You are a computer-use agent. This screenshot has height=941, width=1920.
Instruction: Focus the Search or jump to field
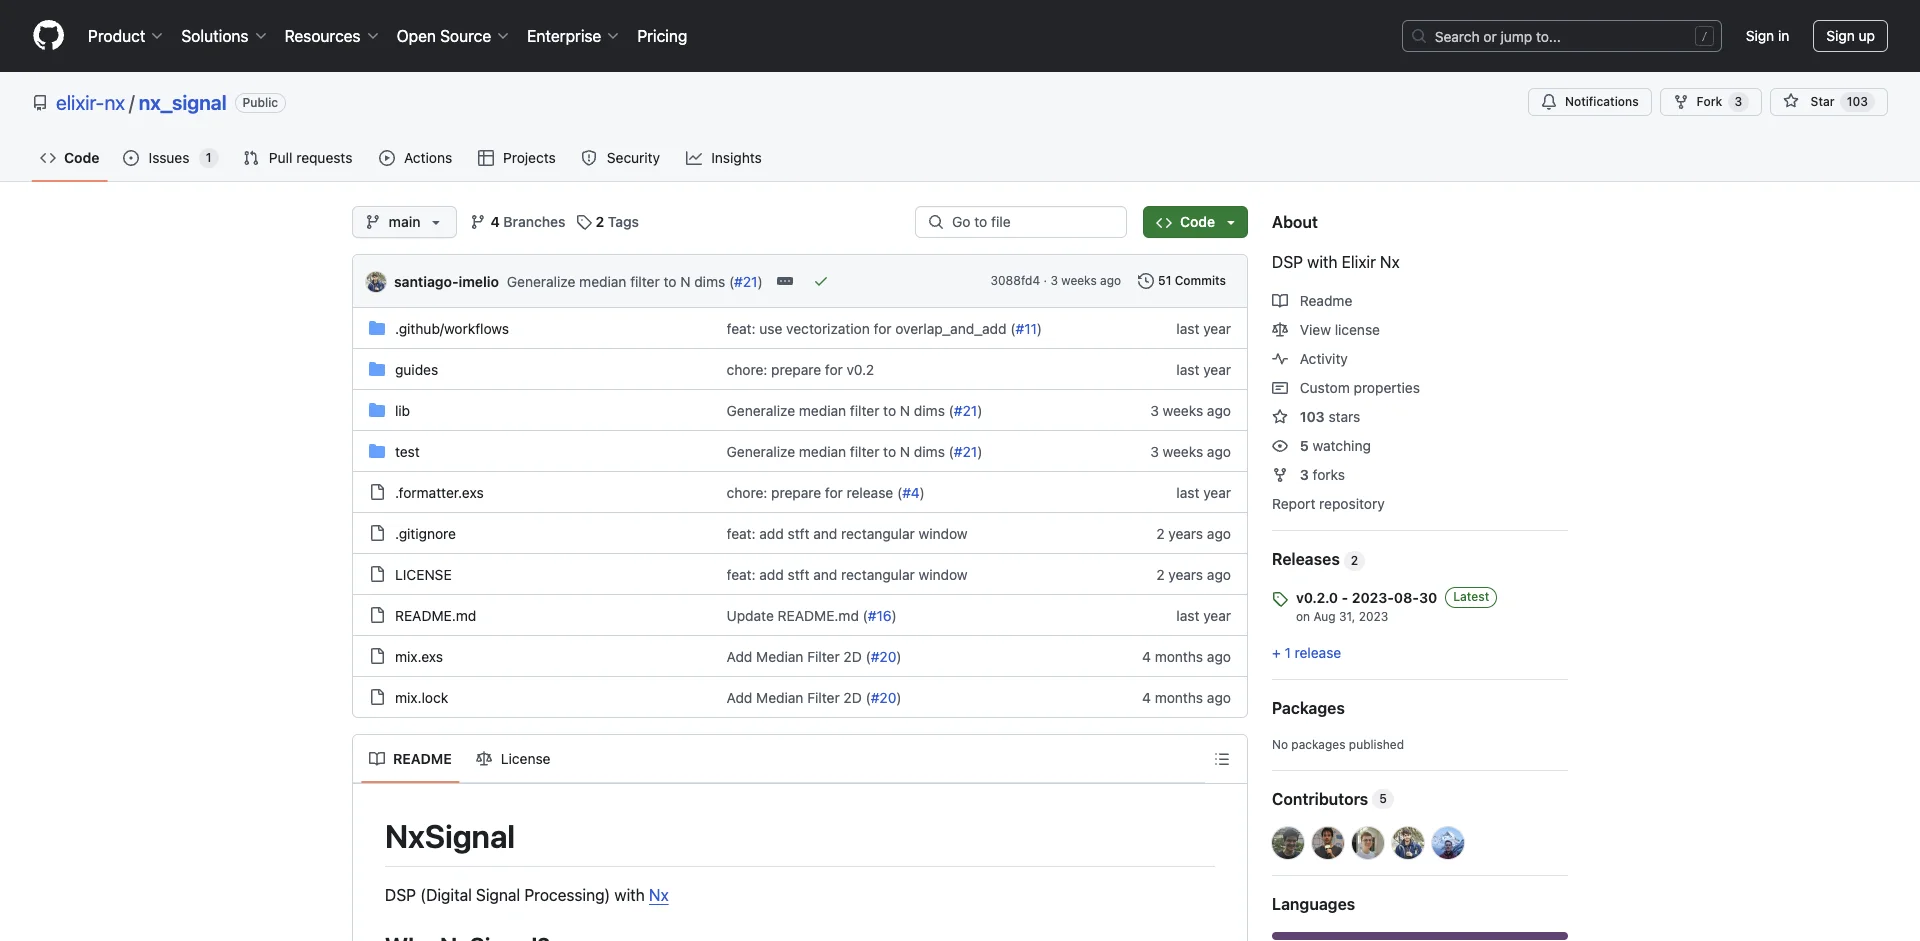tap(1561, 36)
